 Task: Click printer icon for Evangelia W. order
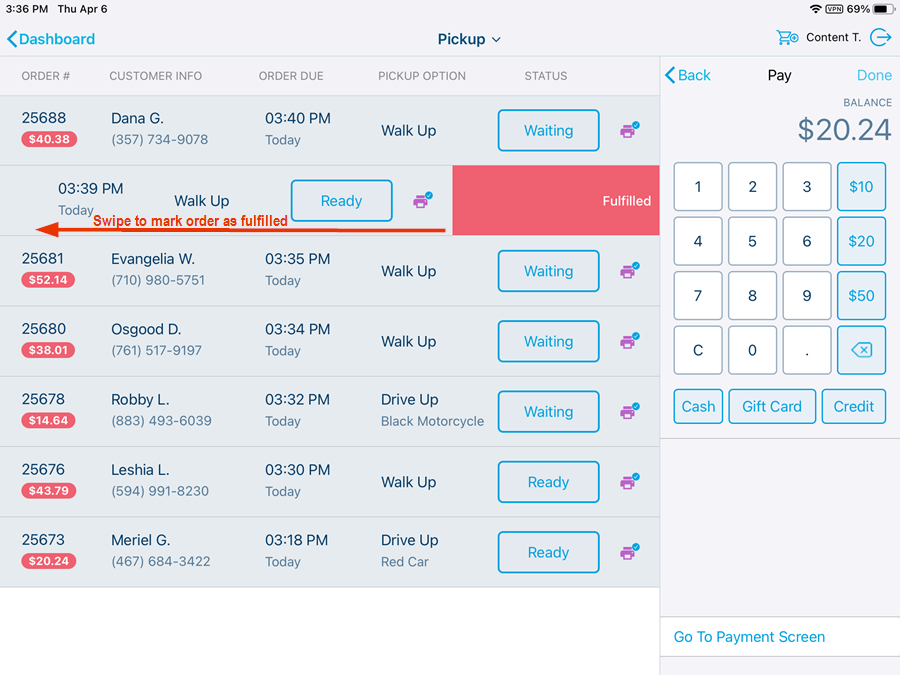pos(629,271)
